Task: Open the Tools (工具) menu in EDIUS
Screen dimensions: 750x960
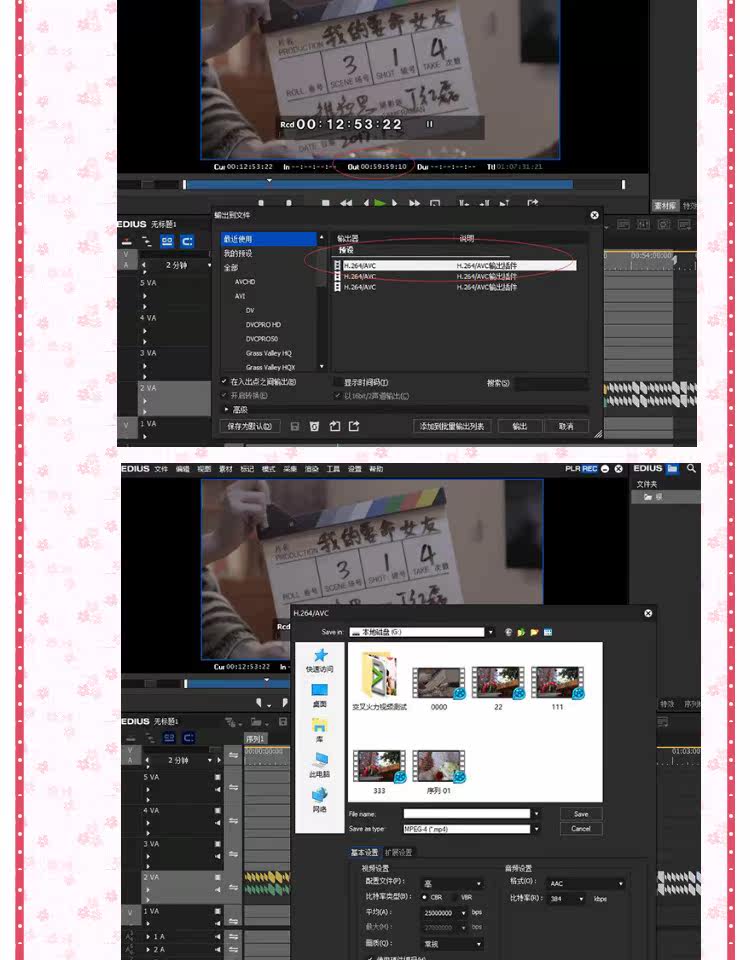Action: coord(333,469)
